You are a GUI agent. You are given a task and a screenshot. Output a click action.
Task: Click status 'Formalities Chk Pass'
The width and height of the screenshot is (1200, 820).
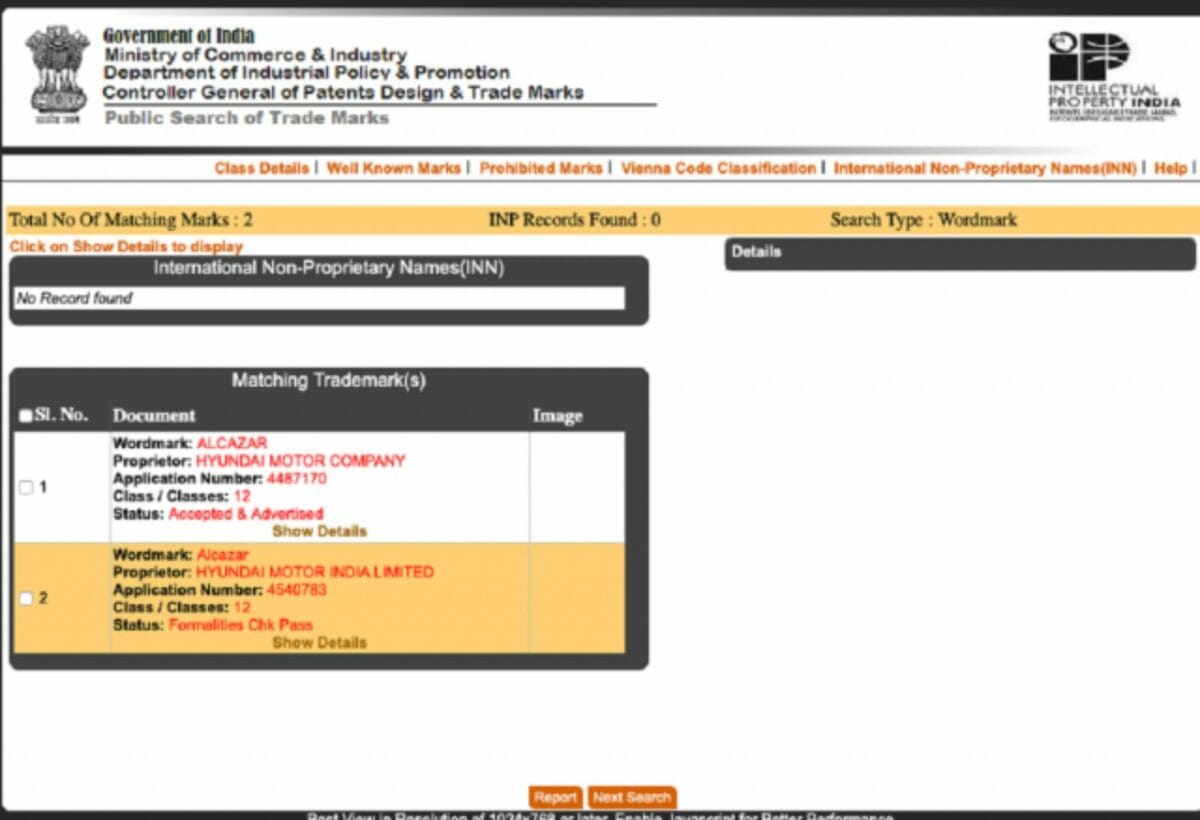240,625
